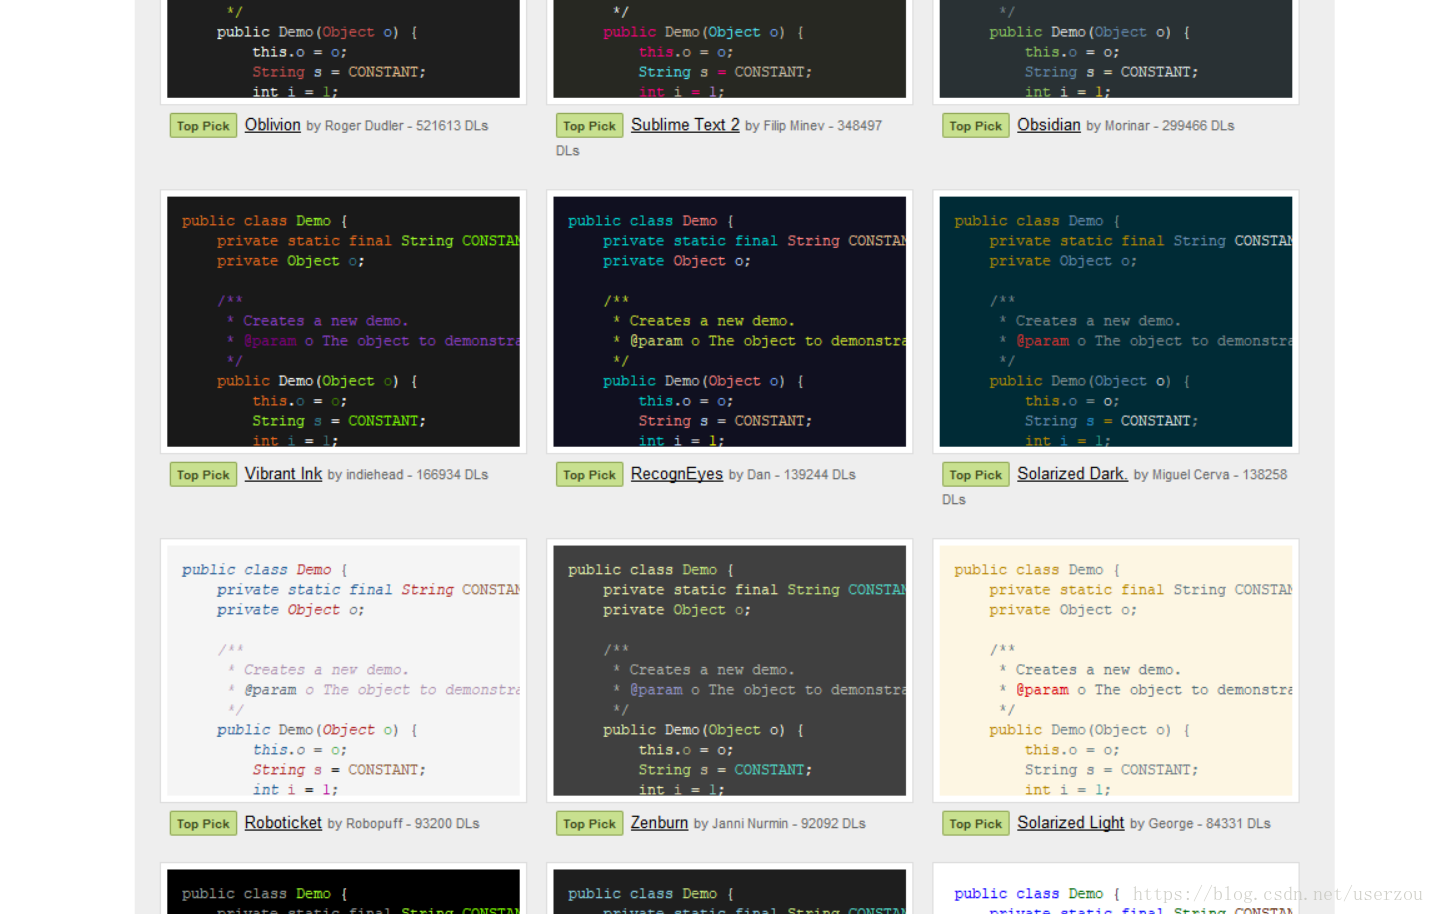Click the text 'by Filip Minev - 348497'

point(813,126)
